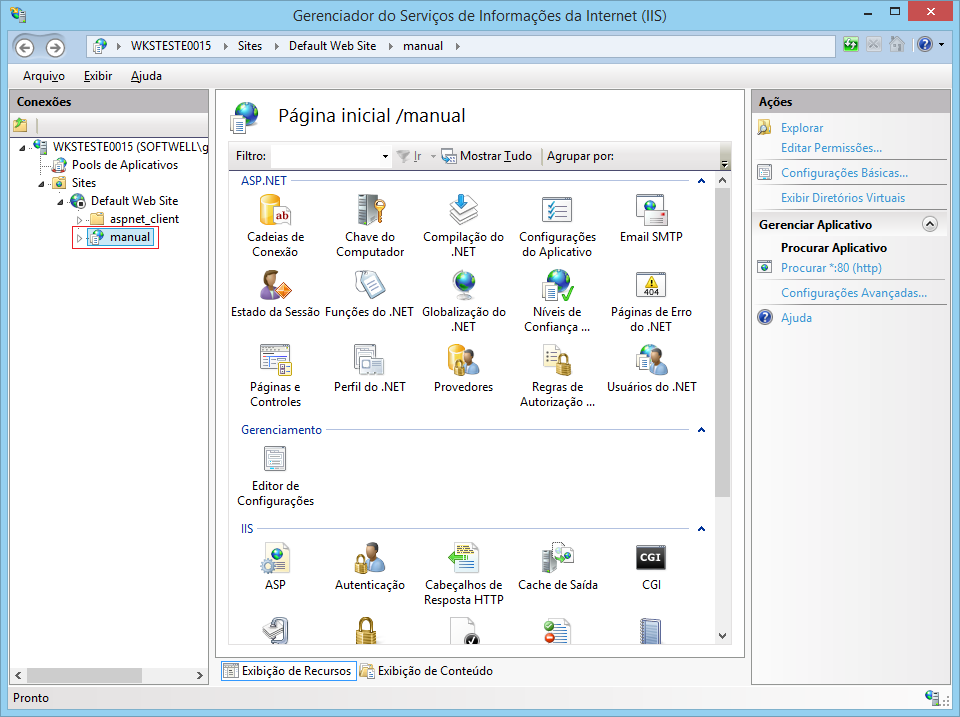This screenshot has height=717, width=960.
Task: Open Páginas de Erro do .NET icon
Action: [x=651, y=286]
